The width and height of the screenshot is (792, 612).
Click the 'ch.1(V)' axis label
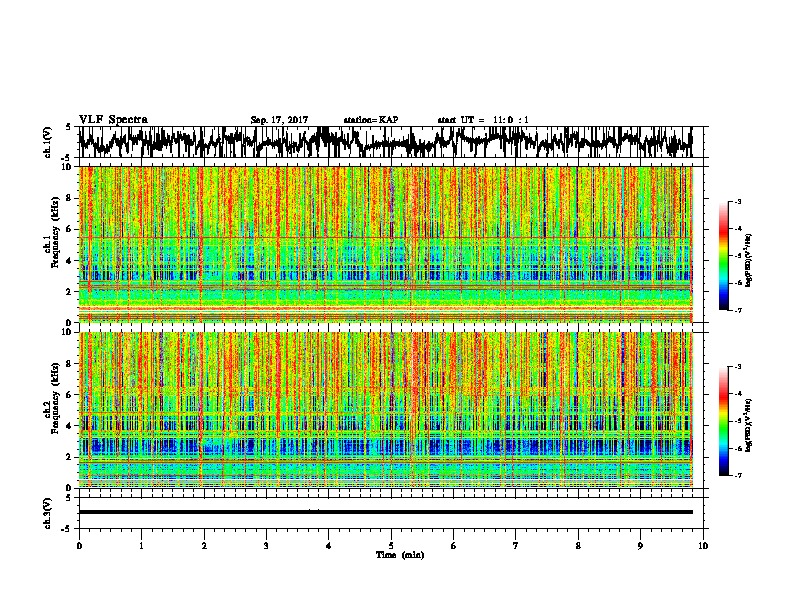[47, 142]
